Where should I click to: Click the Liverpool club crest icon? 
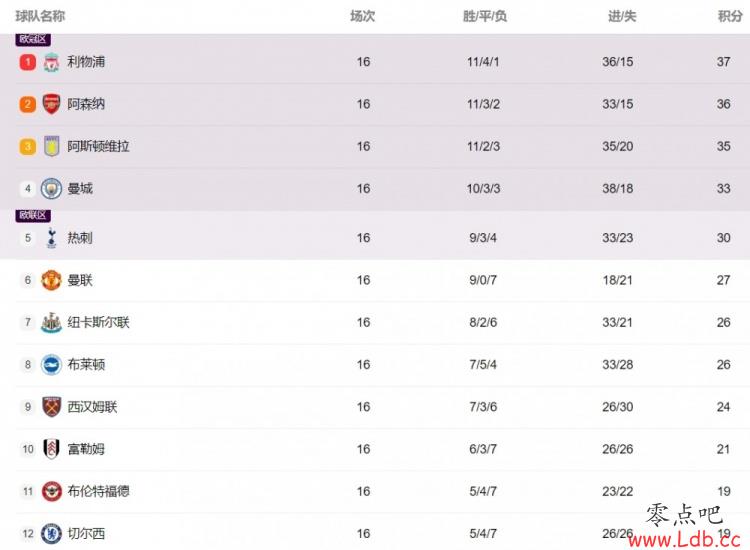click(x=51, y=62)
